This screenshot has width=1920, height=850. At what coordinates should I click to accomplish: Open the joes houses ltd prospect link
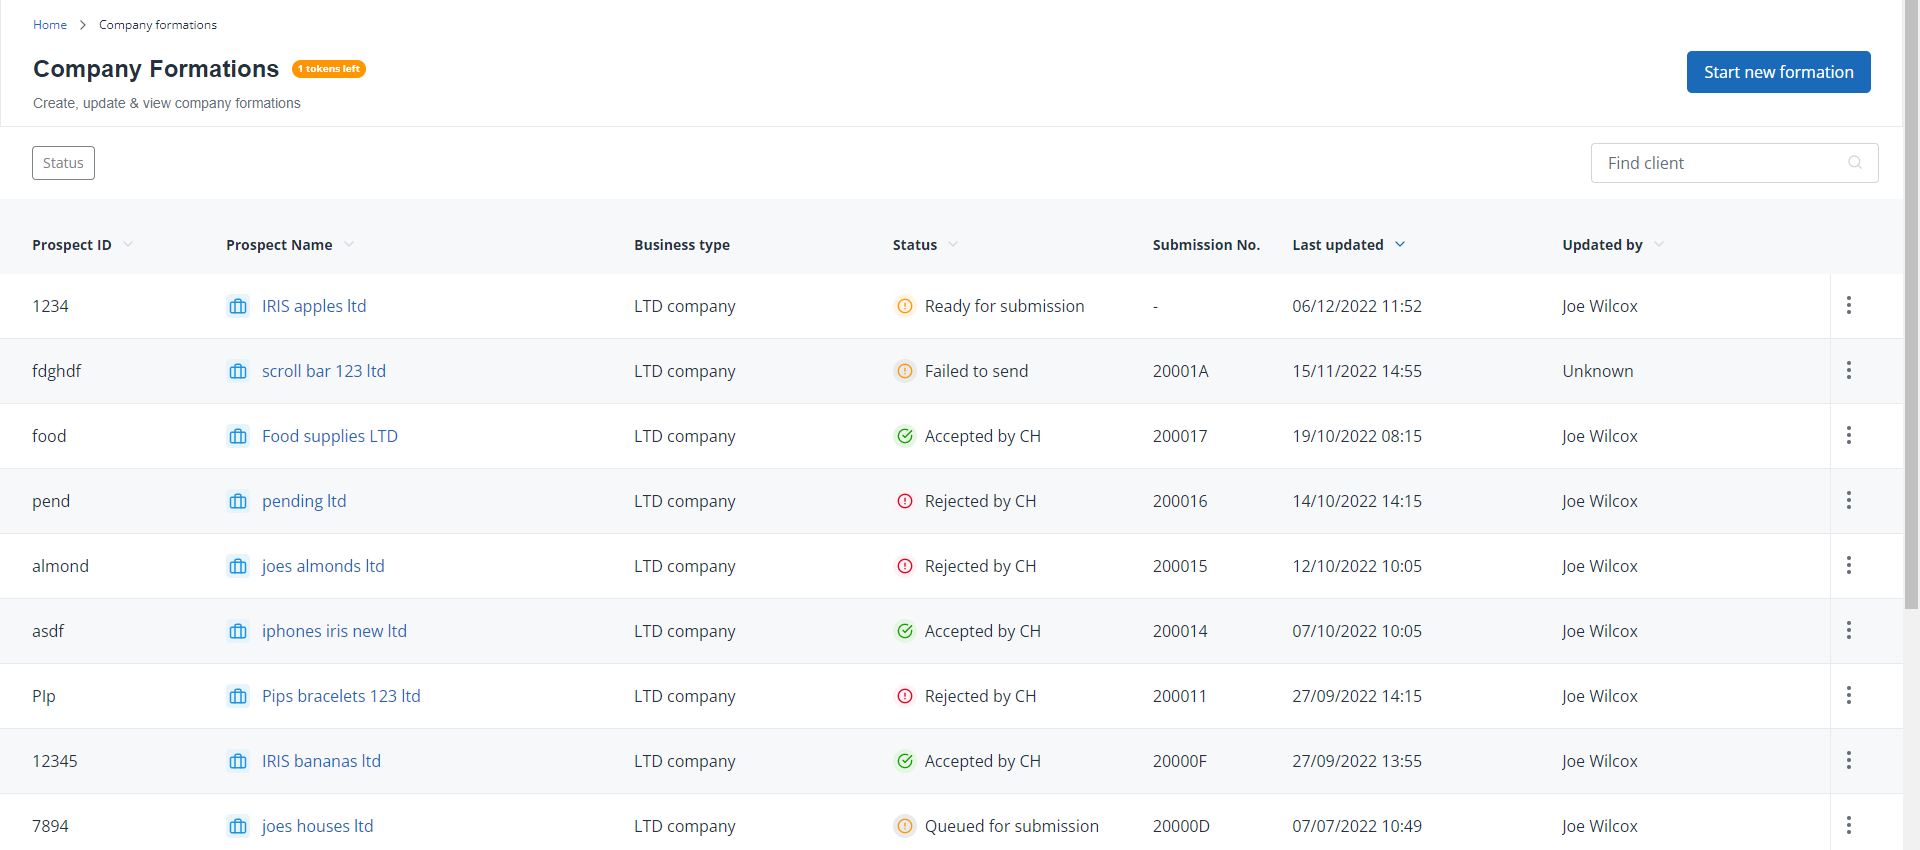pyautogui.click(x=317, y=826)
